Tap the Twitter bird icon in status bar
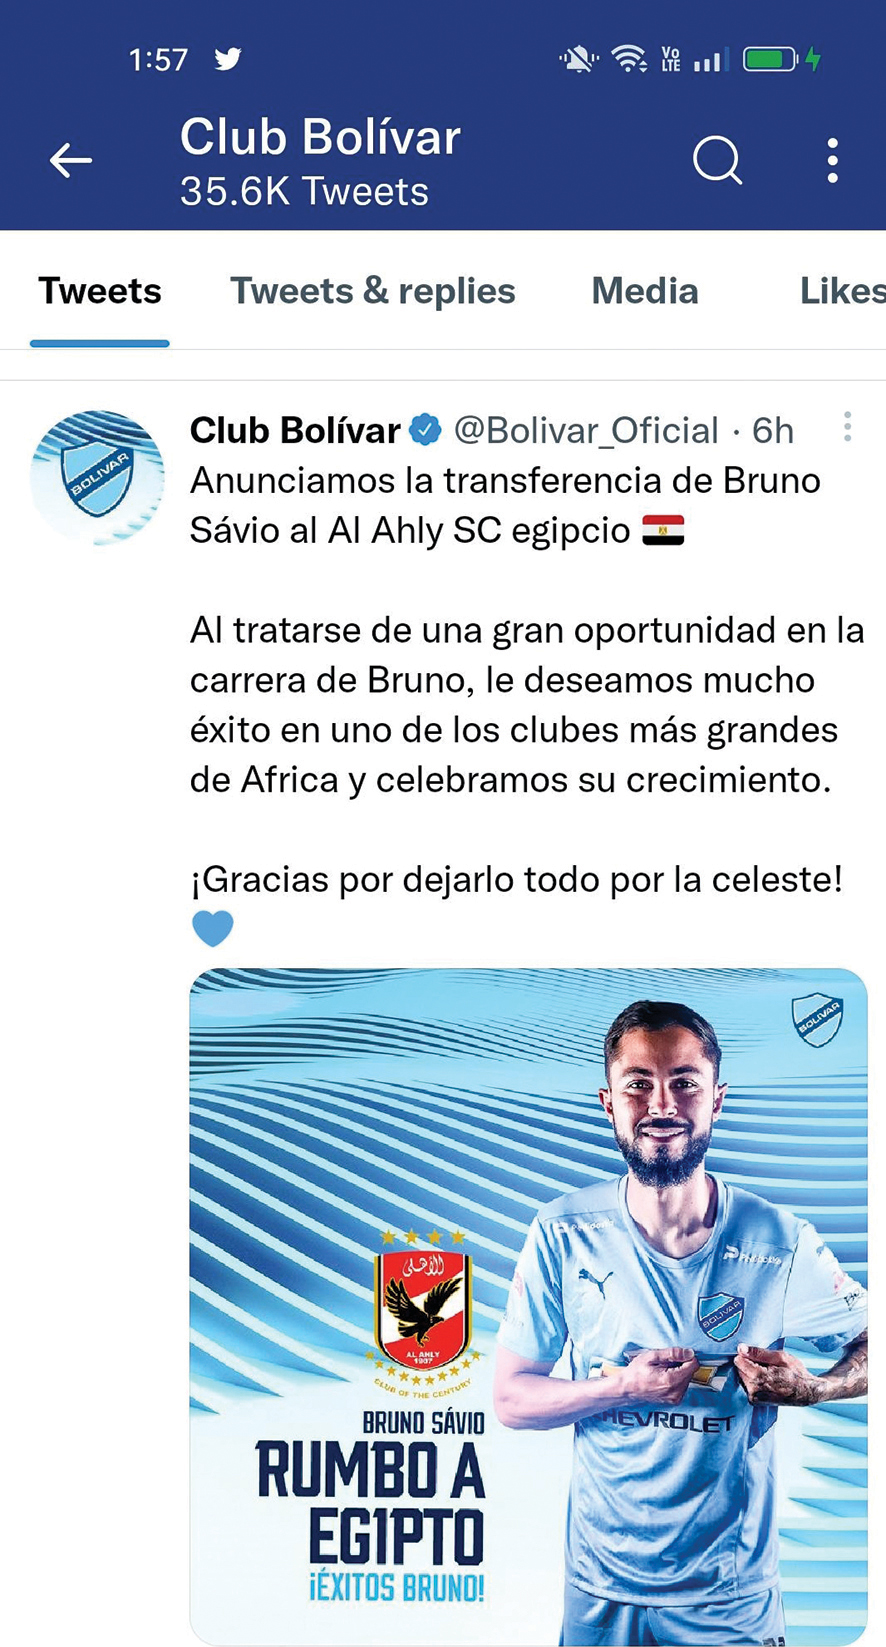Viewport: 886px width, 1647px height. (x=228, y=59)
